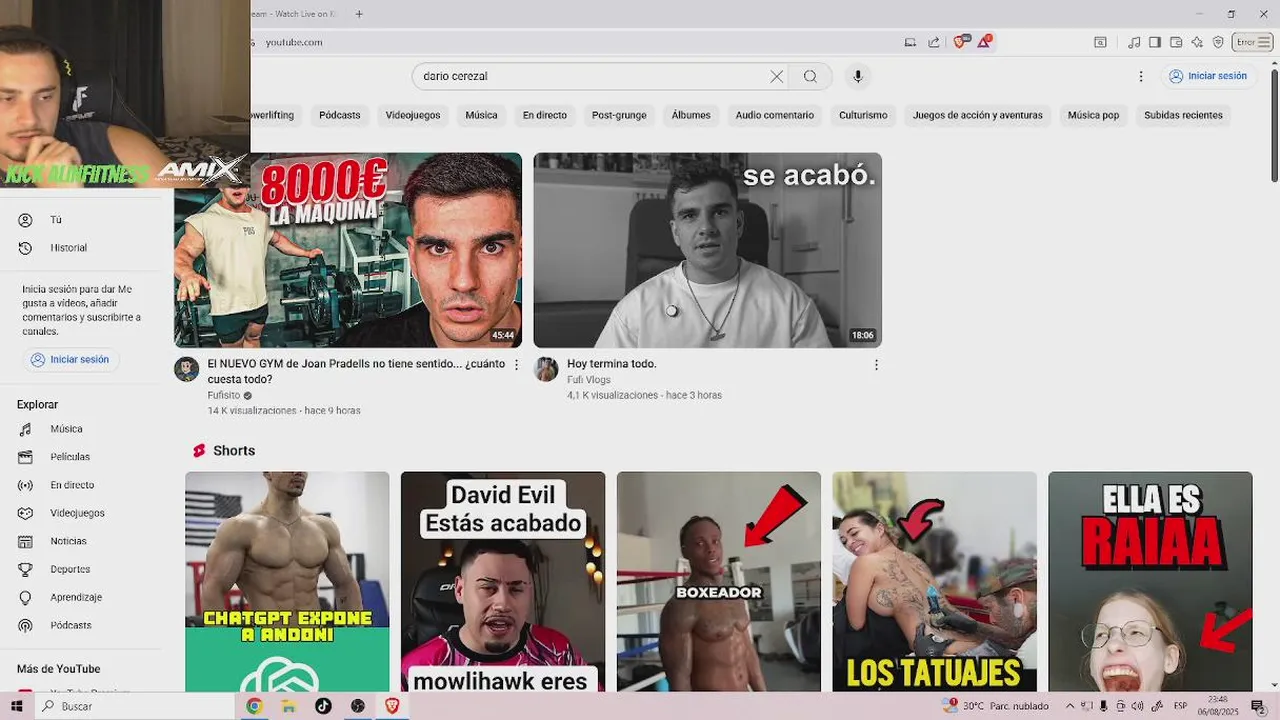The width and height of the screenshot is (1280, 720).
Task: Select the Música pop filter chip
Action: 1093,115
